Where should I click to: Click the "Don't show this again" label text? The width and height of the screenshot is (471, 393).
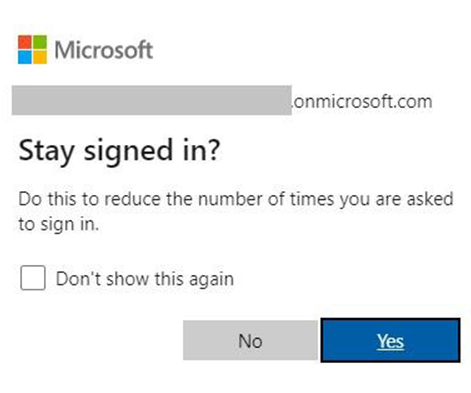click(x=145, y=279)
